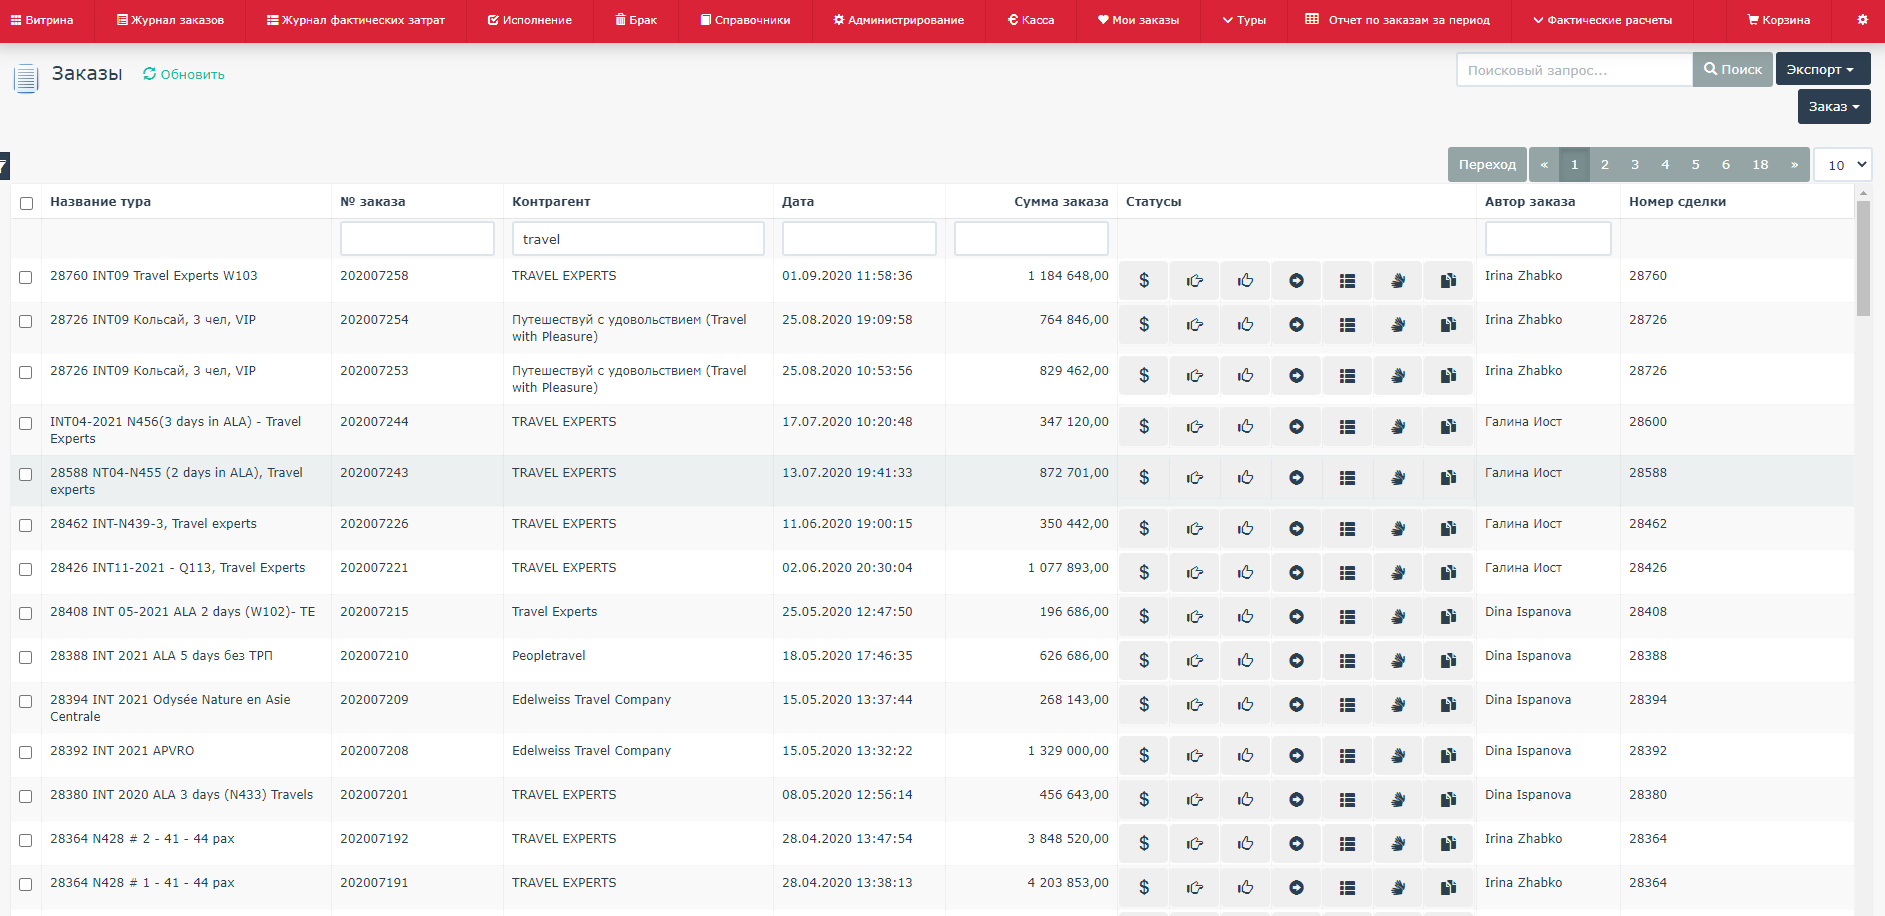Image resolution: width=1885 pixels, height=916 pixels.
Task: Check row 28392 INT 2021 APVRO
Action: click(26, 752)
